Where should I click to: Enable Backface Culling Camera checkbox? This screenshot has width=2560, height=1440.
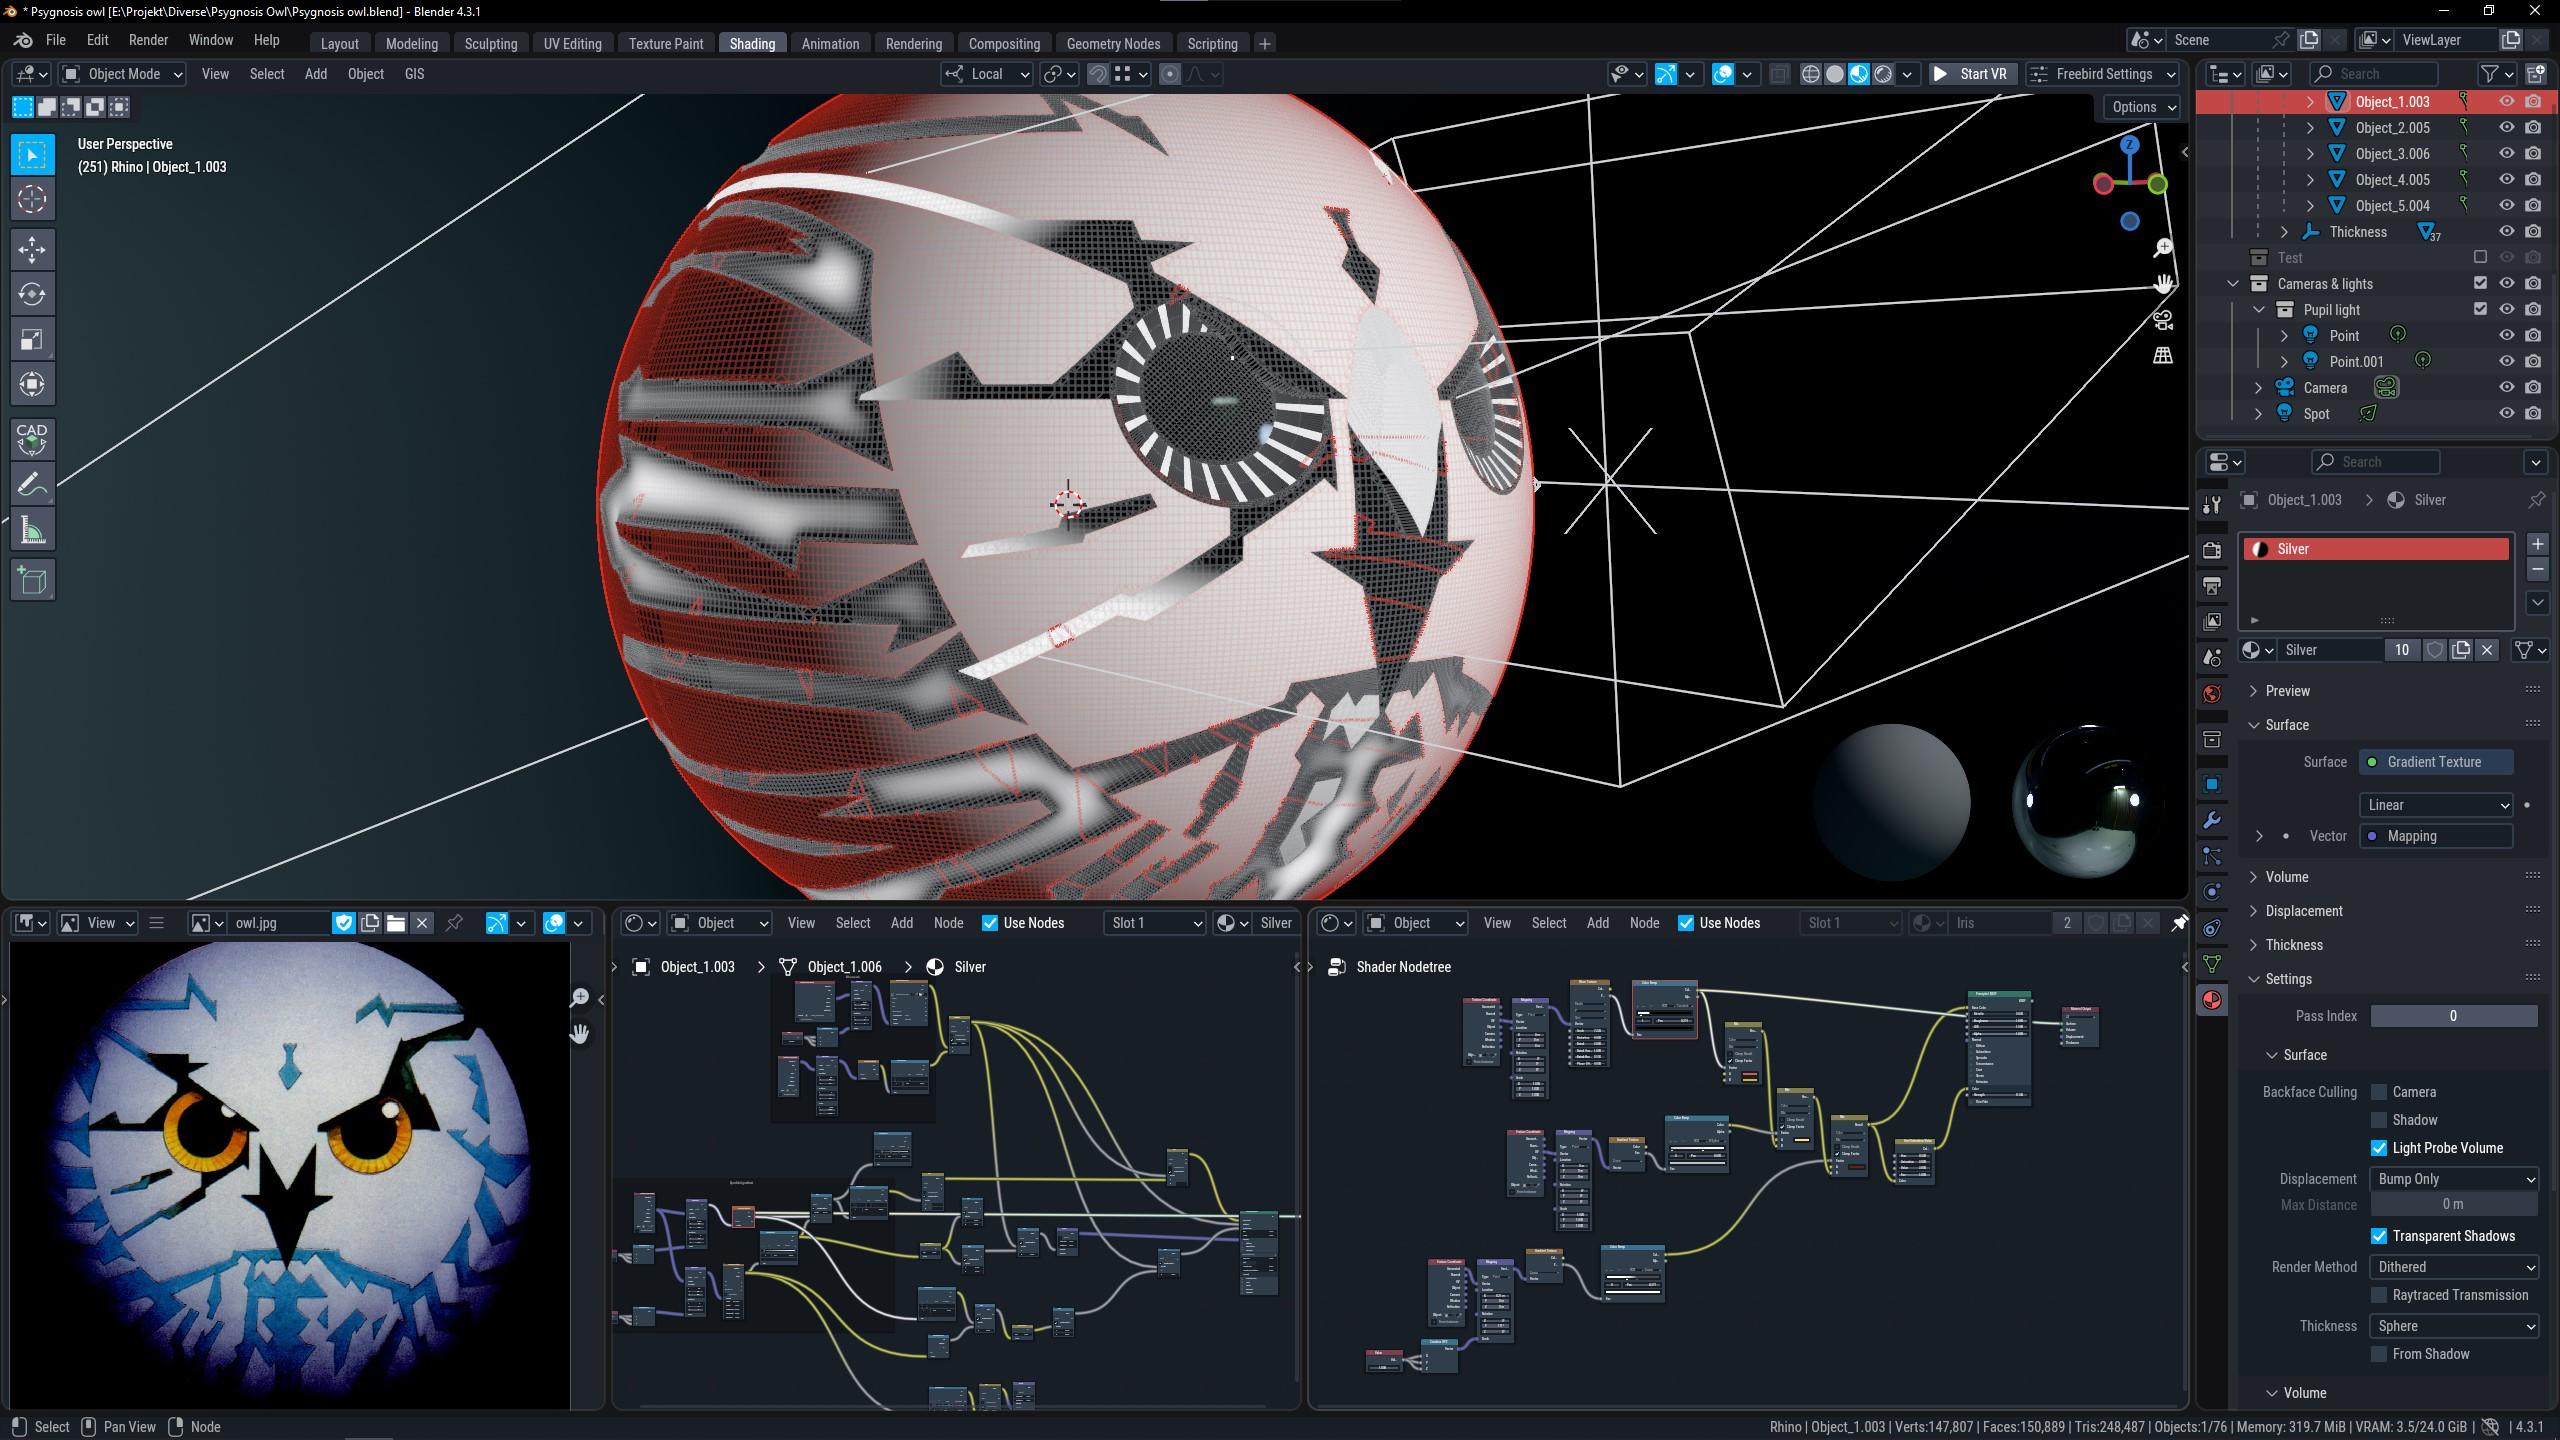(2379, 1092)
